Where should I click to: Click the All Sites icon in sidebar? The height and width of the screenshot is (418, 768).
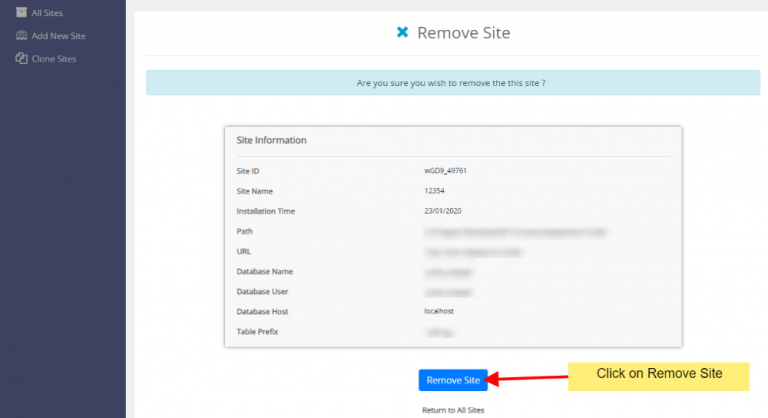[21, 12]
